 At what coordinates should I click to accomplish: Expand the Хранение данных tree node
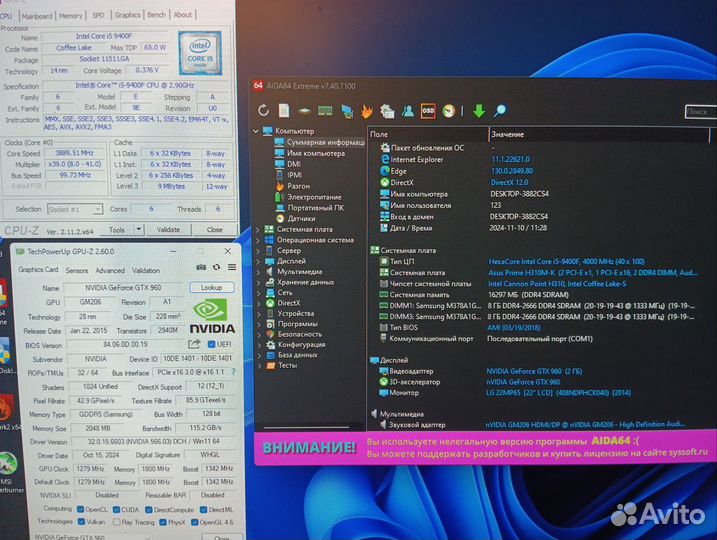pyautogui.click(x=258, y=283)
